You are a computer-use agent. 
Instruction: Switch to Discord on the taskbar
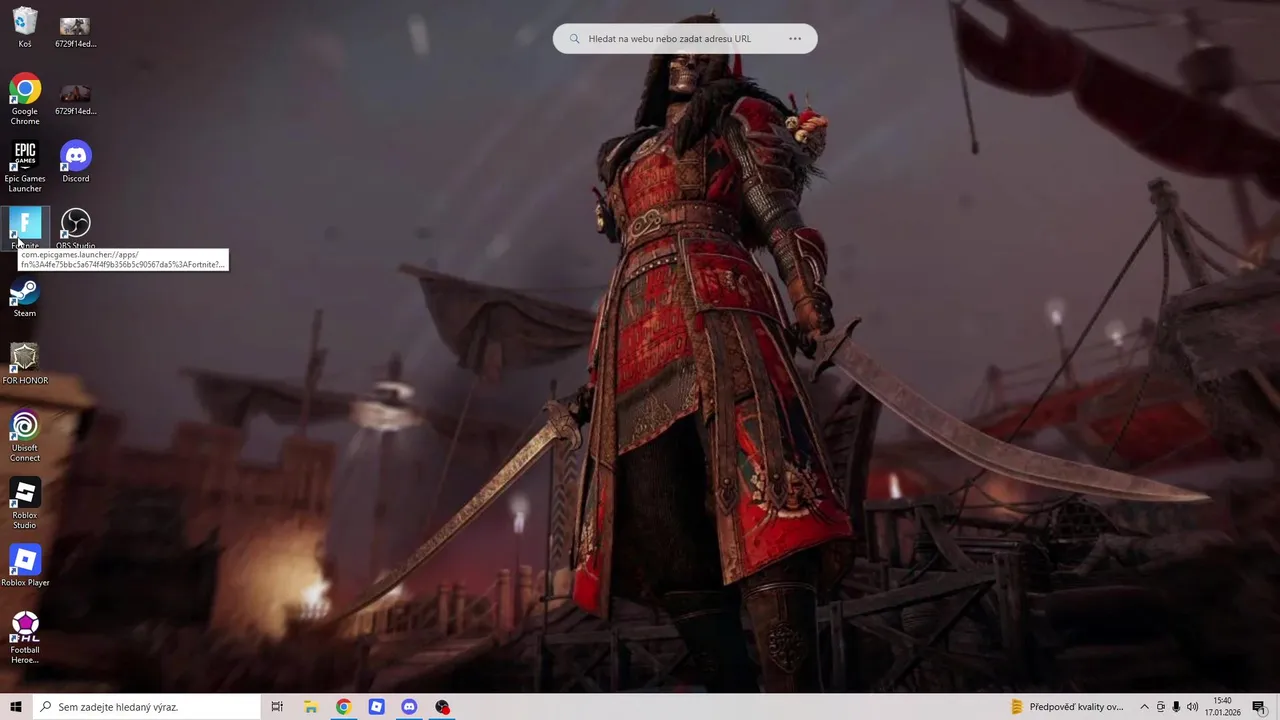[x=409, y=707]
